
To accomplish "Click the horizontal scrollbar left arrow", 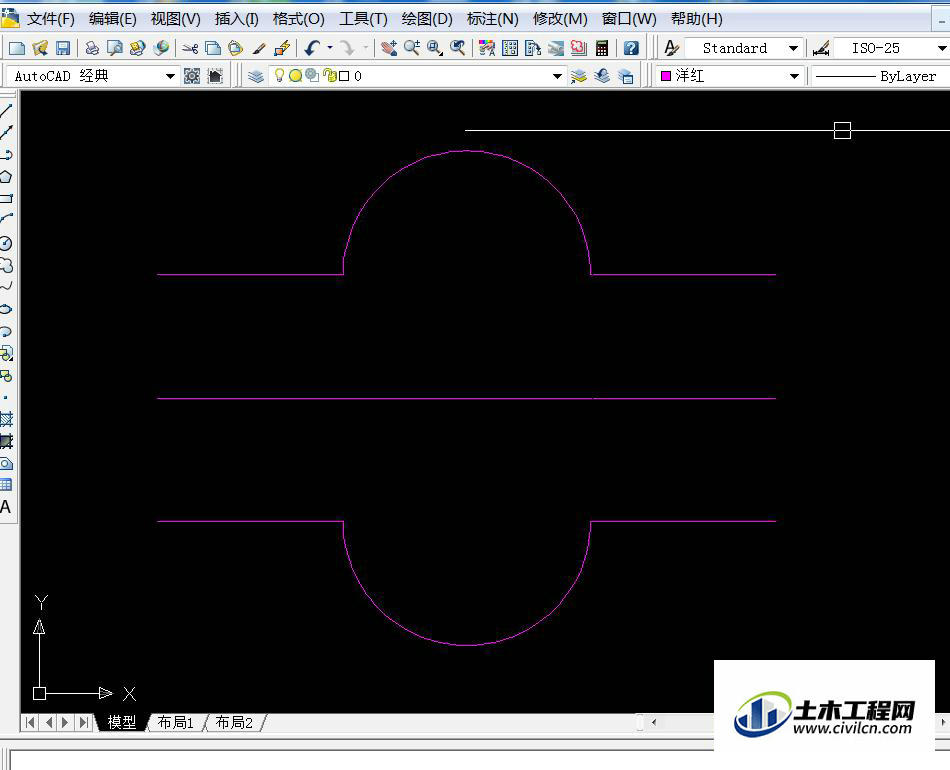I will click(x=654, y=722).
